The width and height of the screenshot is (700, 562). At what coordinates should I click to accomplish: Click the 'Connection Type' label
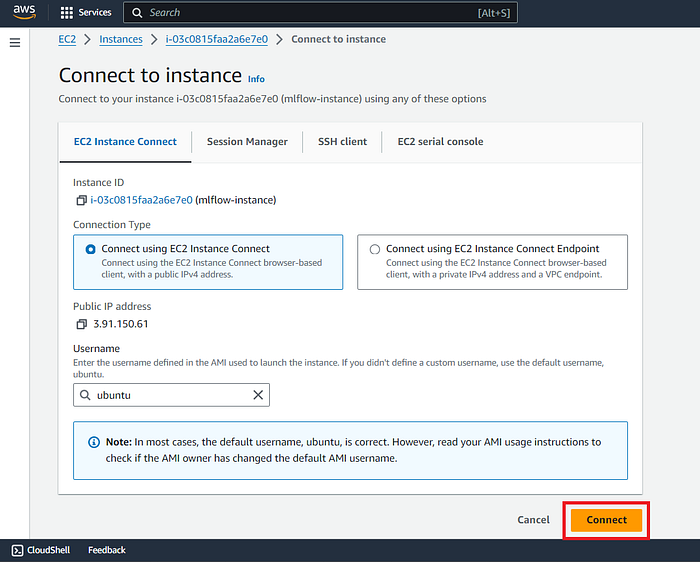point(112,225)
